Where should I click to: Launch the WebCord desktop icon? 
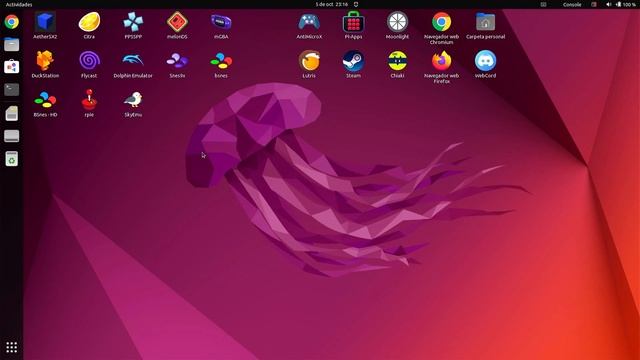click(485, 61)
